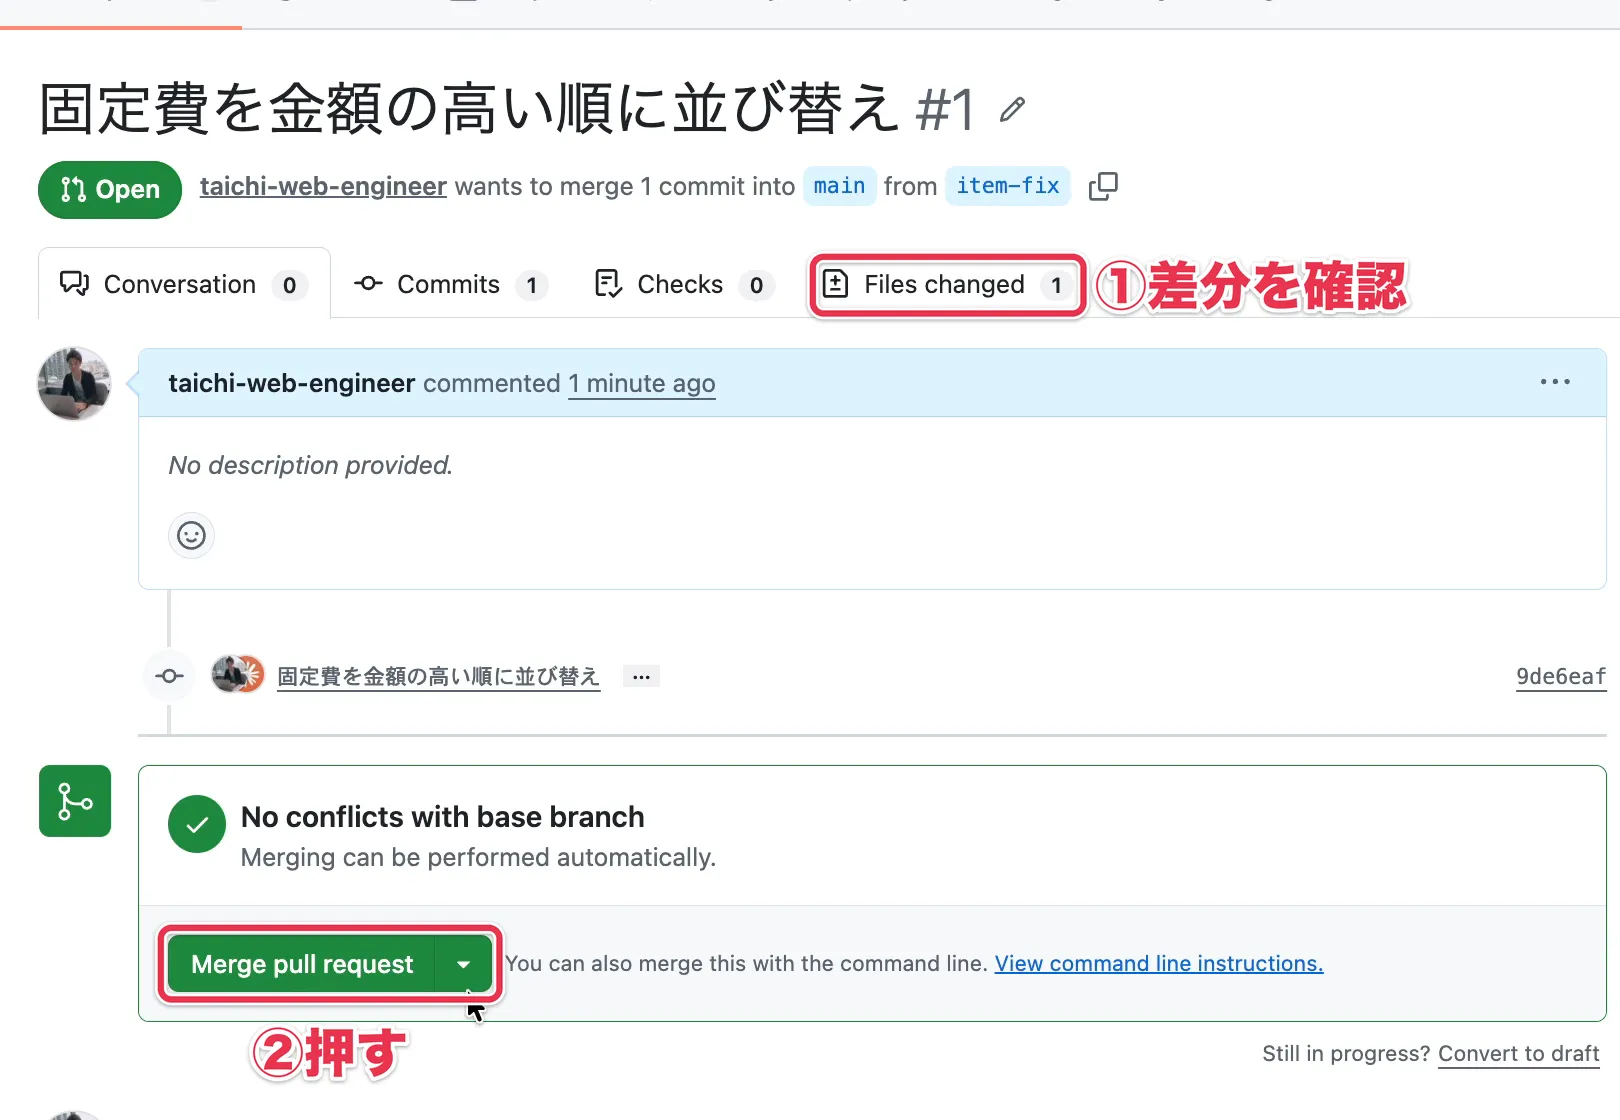The image size is (1620, 1120).
Task: Click the 'No conflicts with base branch' text
Action: [x=443, y=817]
